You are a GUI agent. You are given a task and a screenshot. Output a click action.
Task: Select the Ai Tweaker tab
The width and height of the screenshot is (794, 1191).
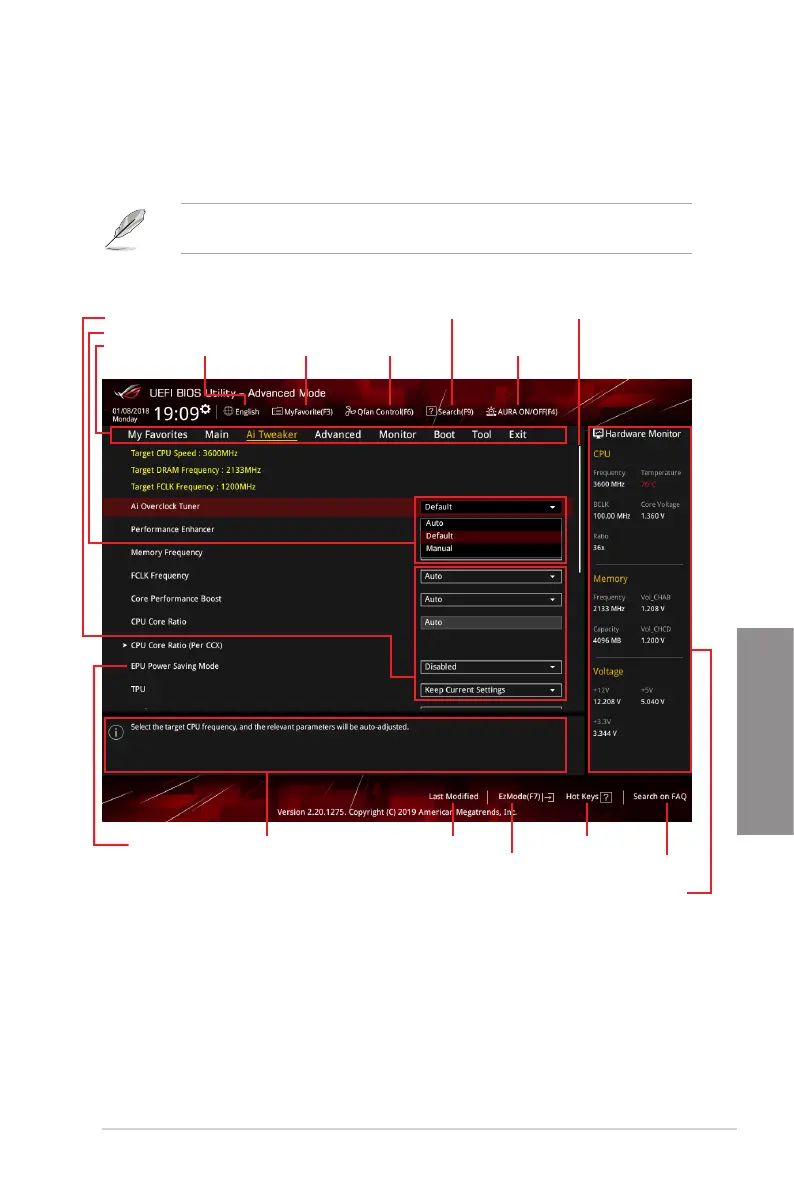coord(271,434)
